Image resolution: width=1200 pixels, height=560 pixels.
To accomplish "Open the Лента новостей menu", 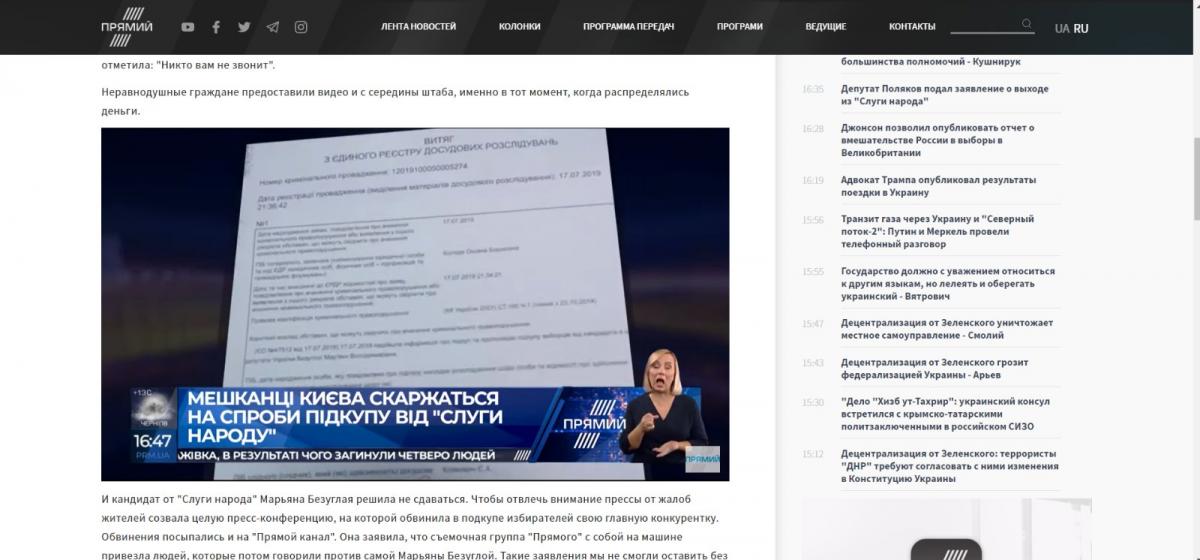I will [418, 27].
